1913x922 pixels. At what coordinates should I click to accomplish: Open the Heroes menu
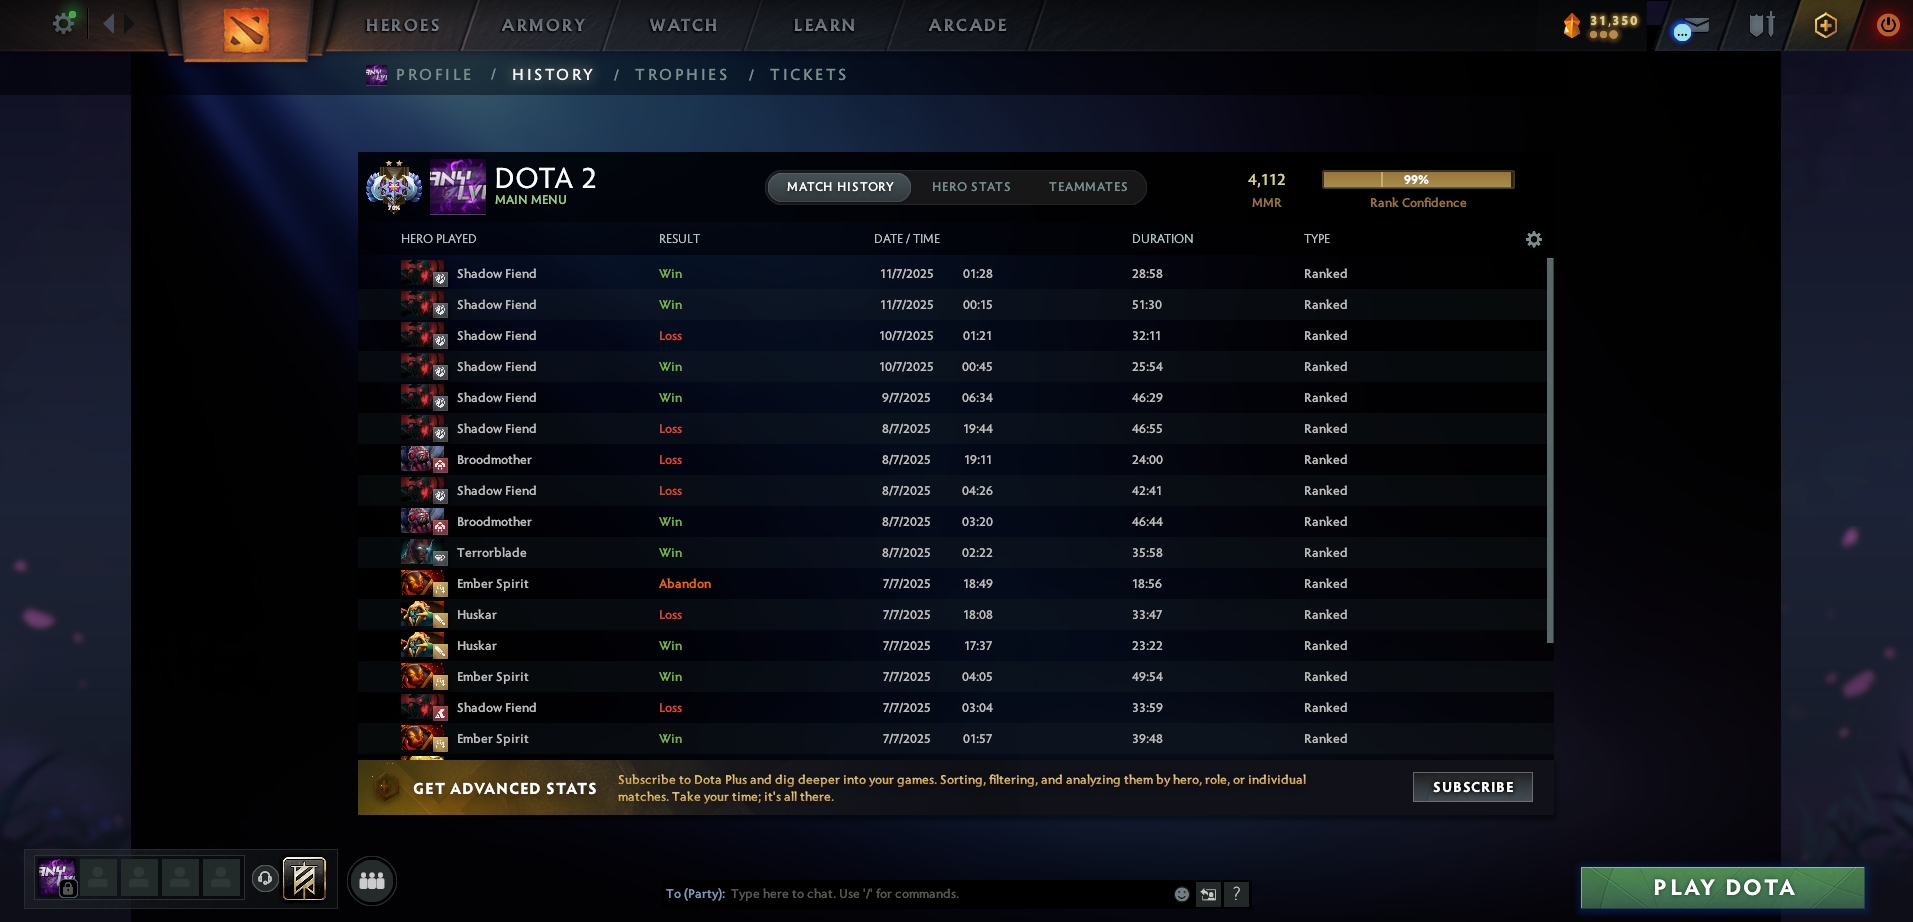point(403,25)
